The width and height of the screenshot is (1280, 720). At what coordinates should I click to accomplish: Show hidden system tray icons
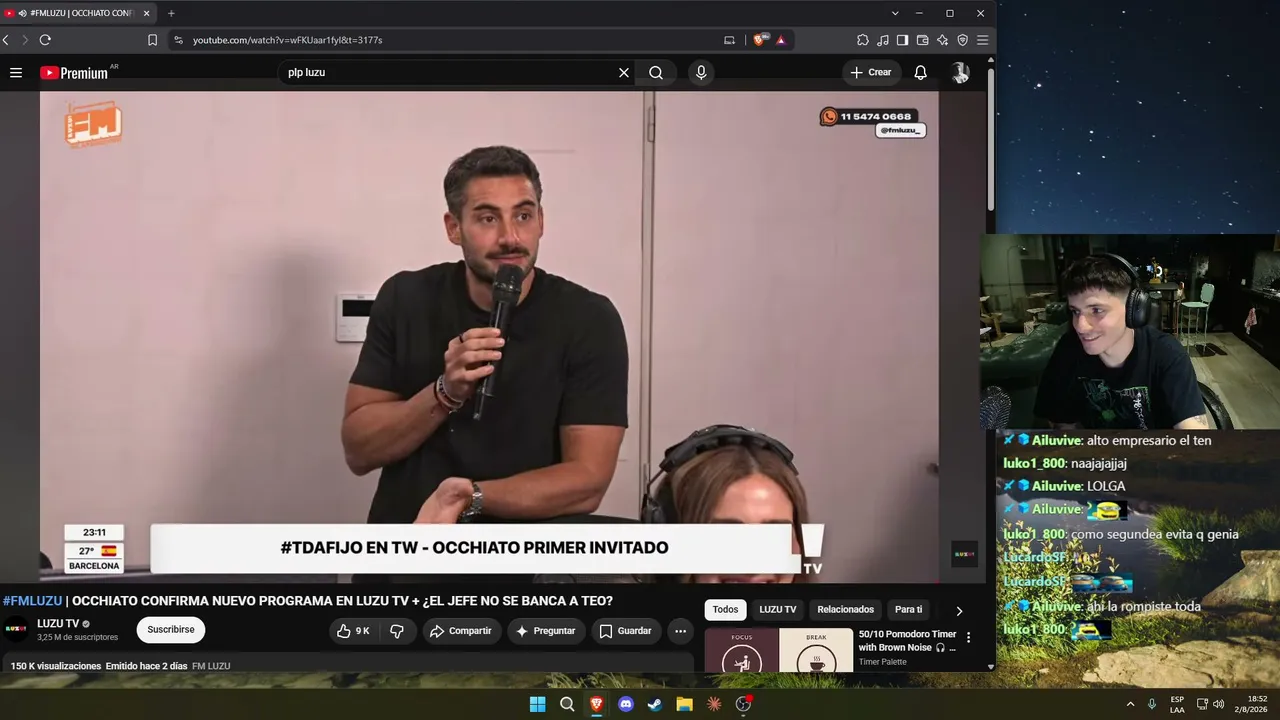pos(1130,704)
